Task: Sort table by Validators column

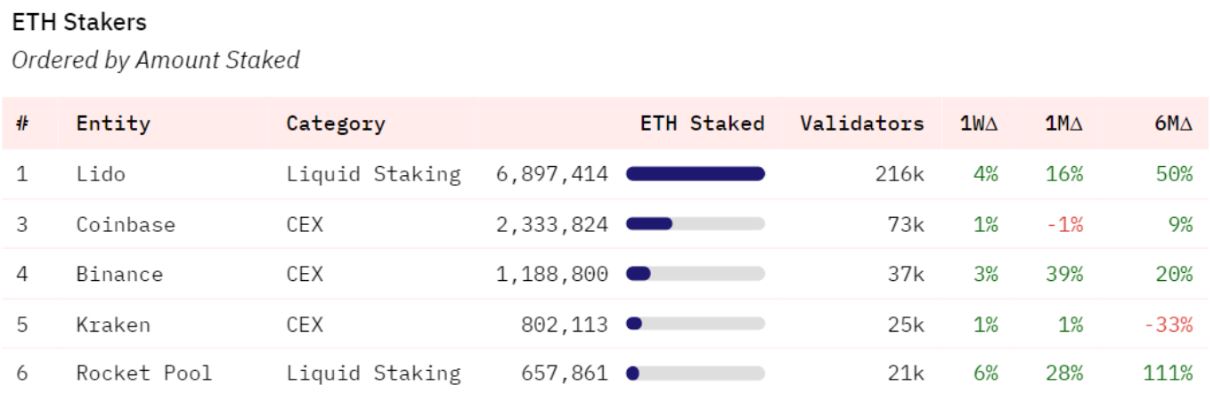Action: pos(862,125)
